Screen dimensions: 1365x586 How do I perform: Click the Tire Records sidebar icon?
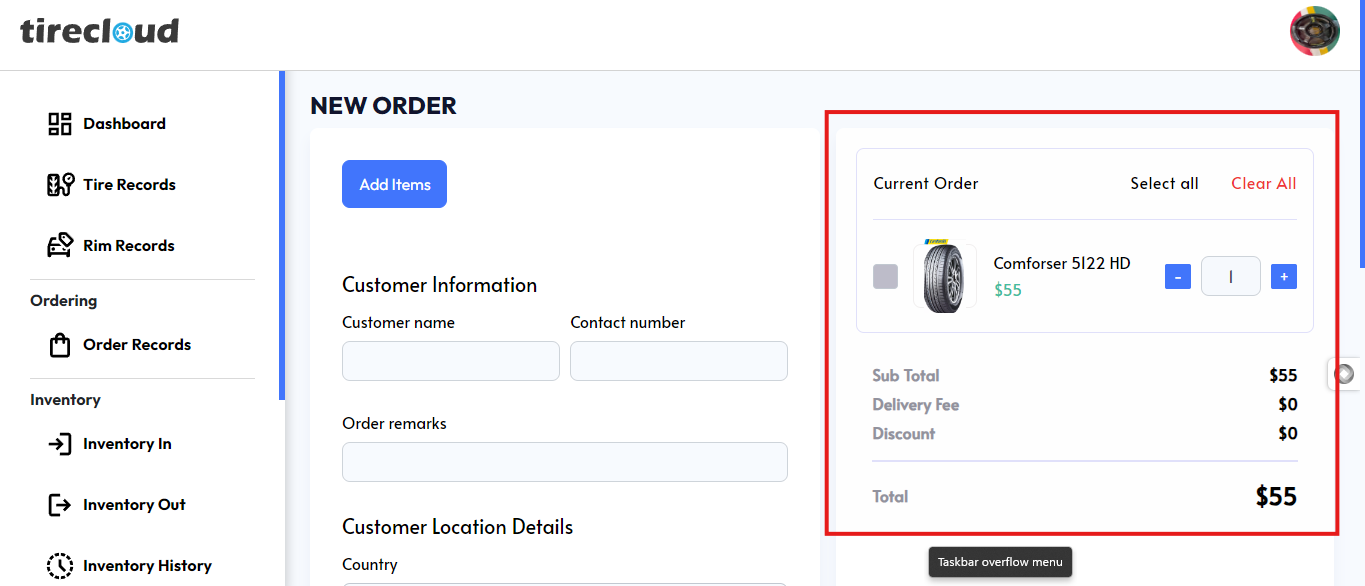click(x=60, y=185)
